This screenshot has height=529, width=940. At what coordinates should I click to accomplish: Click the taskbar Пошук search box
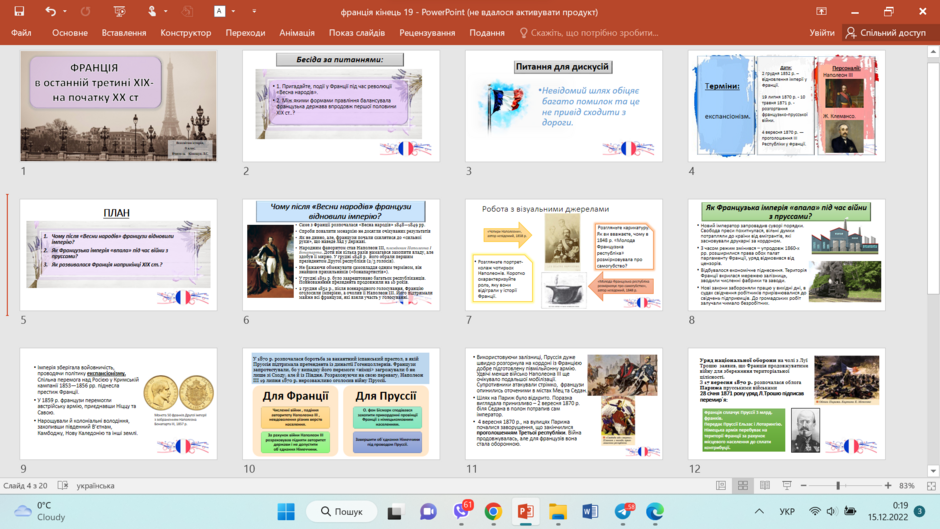(342, 512)
